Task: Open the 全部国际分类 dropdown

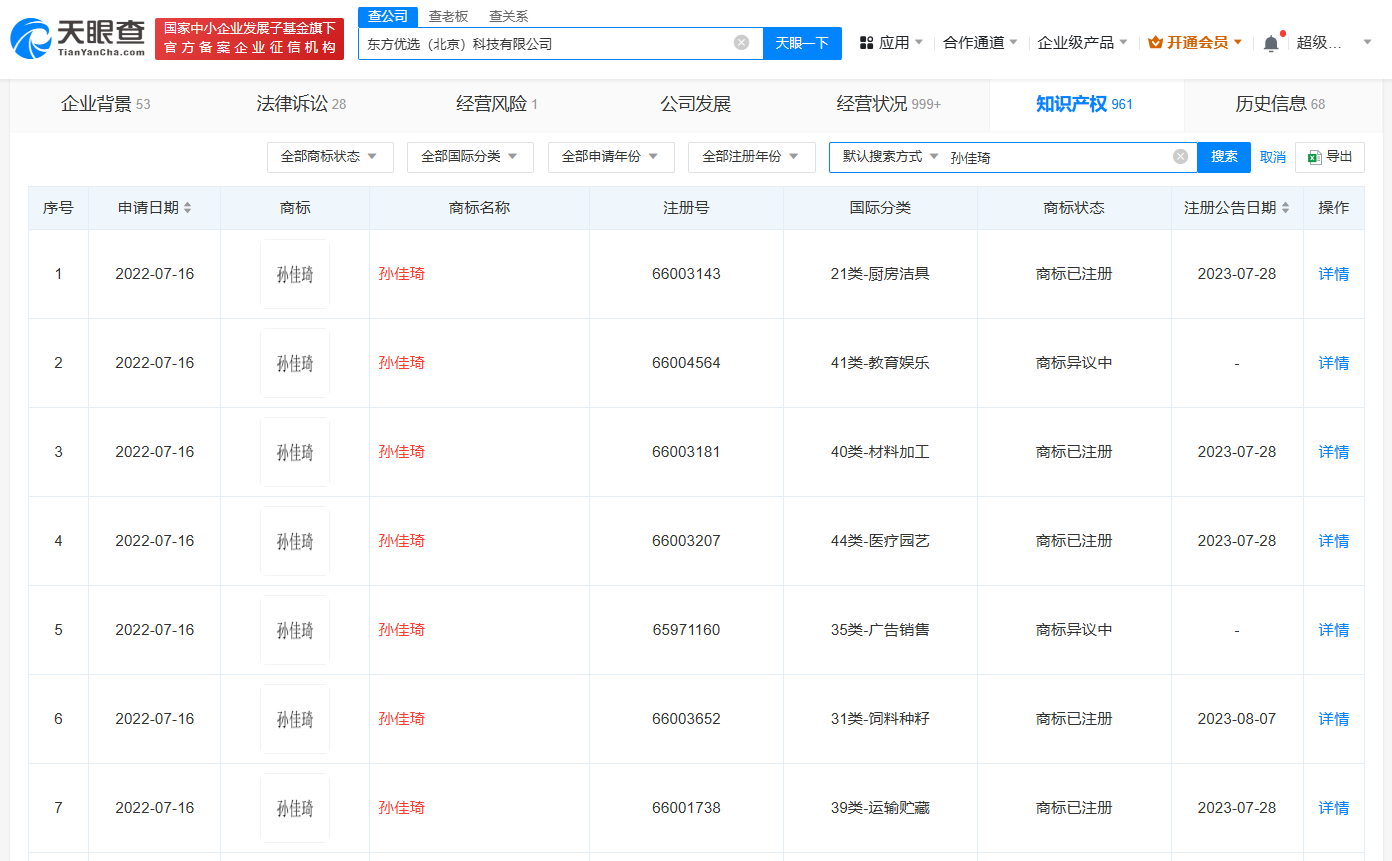Action: coord(470,157)
